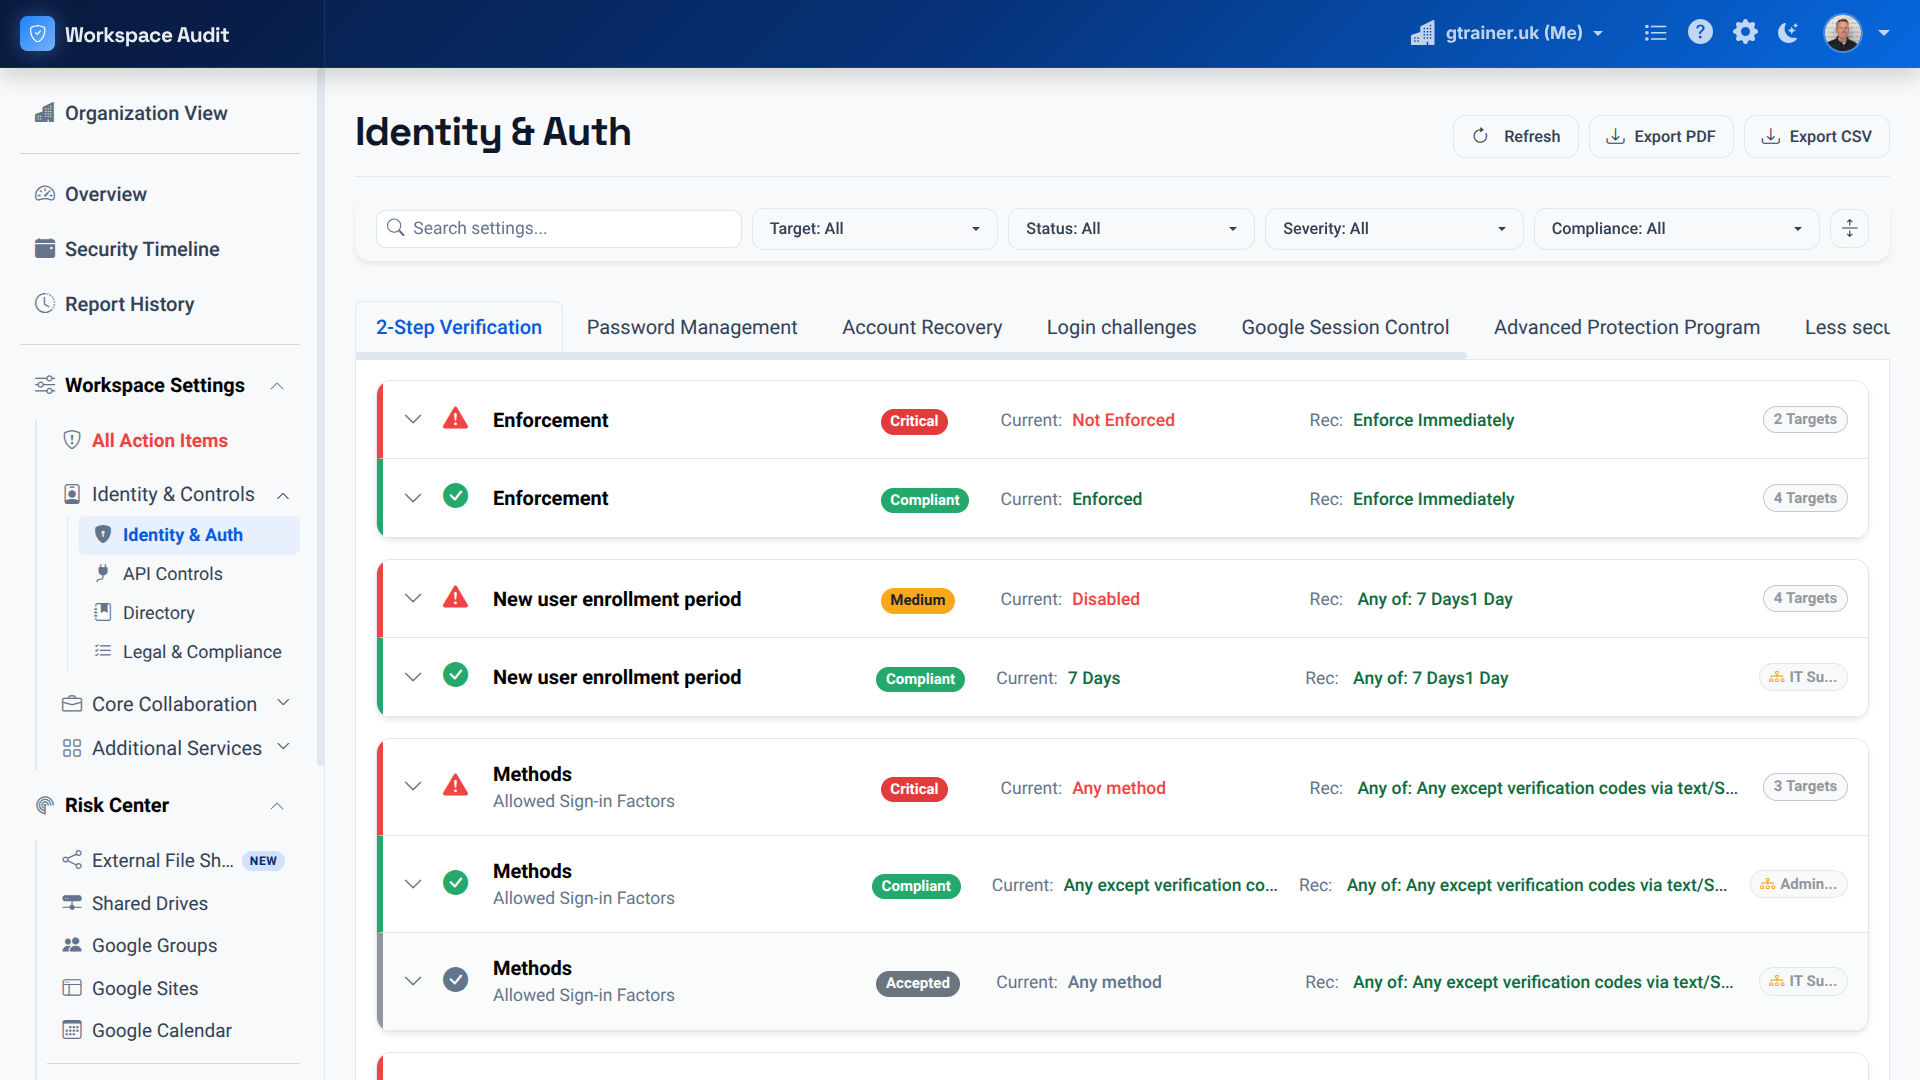This screenshot has height=1080, width=1920.
Task: Click the Workspace Audit shield logo
Action: [37, 34]
